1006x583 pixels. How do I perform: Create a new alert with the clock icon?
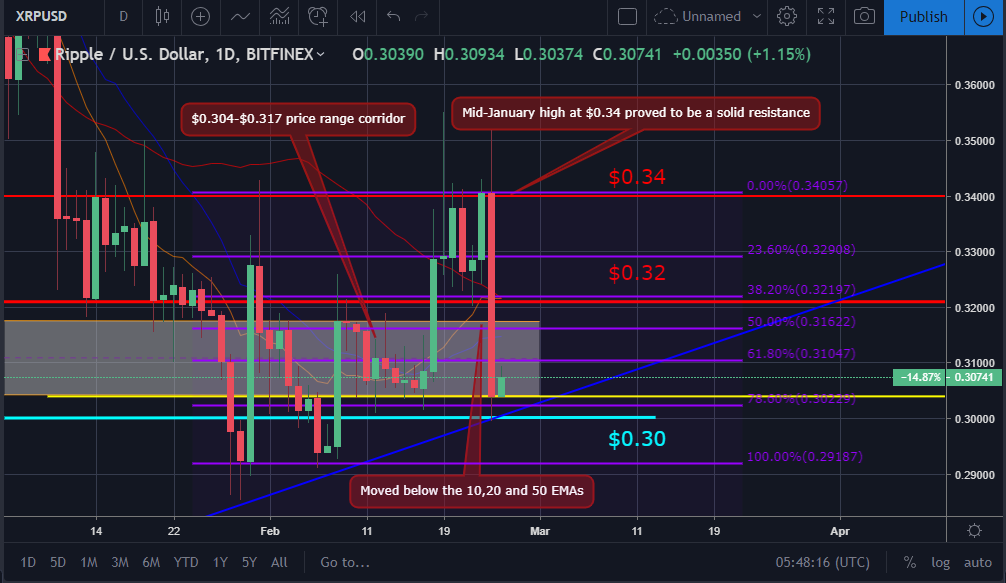[318, 17]
